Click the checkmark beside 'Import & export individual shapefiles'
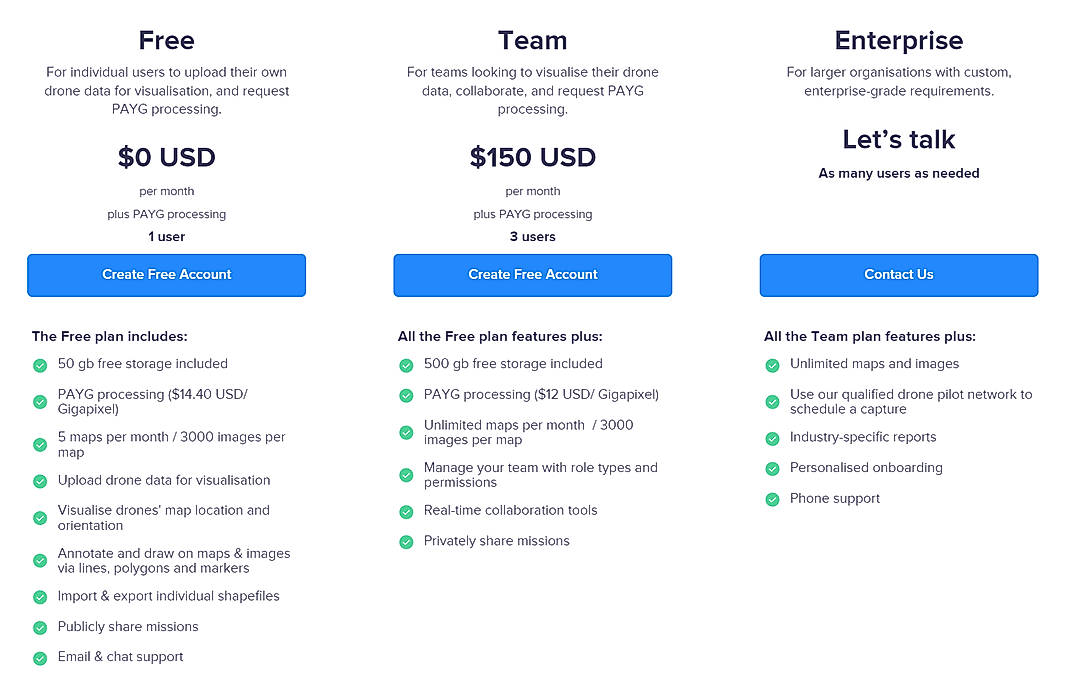1070x700 pixels. click(x=39, y=595)
